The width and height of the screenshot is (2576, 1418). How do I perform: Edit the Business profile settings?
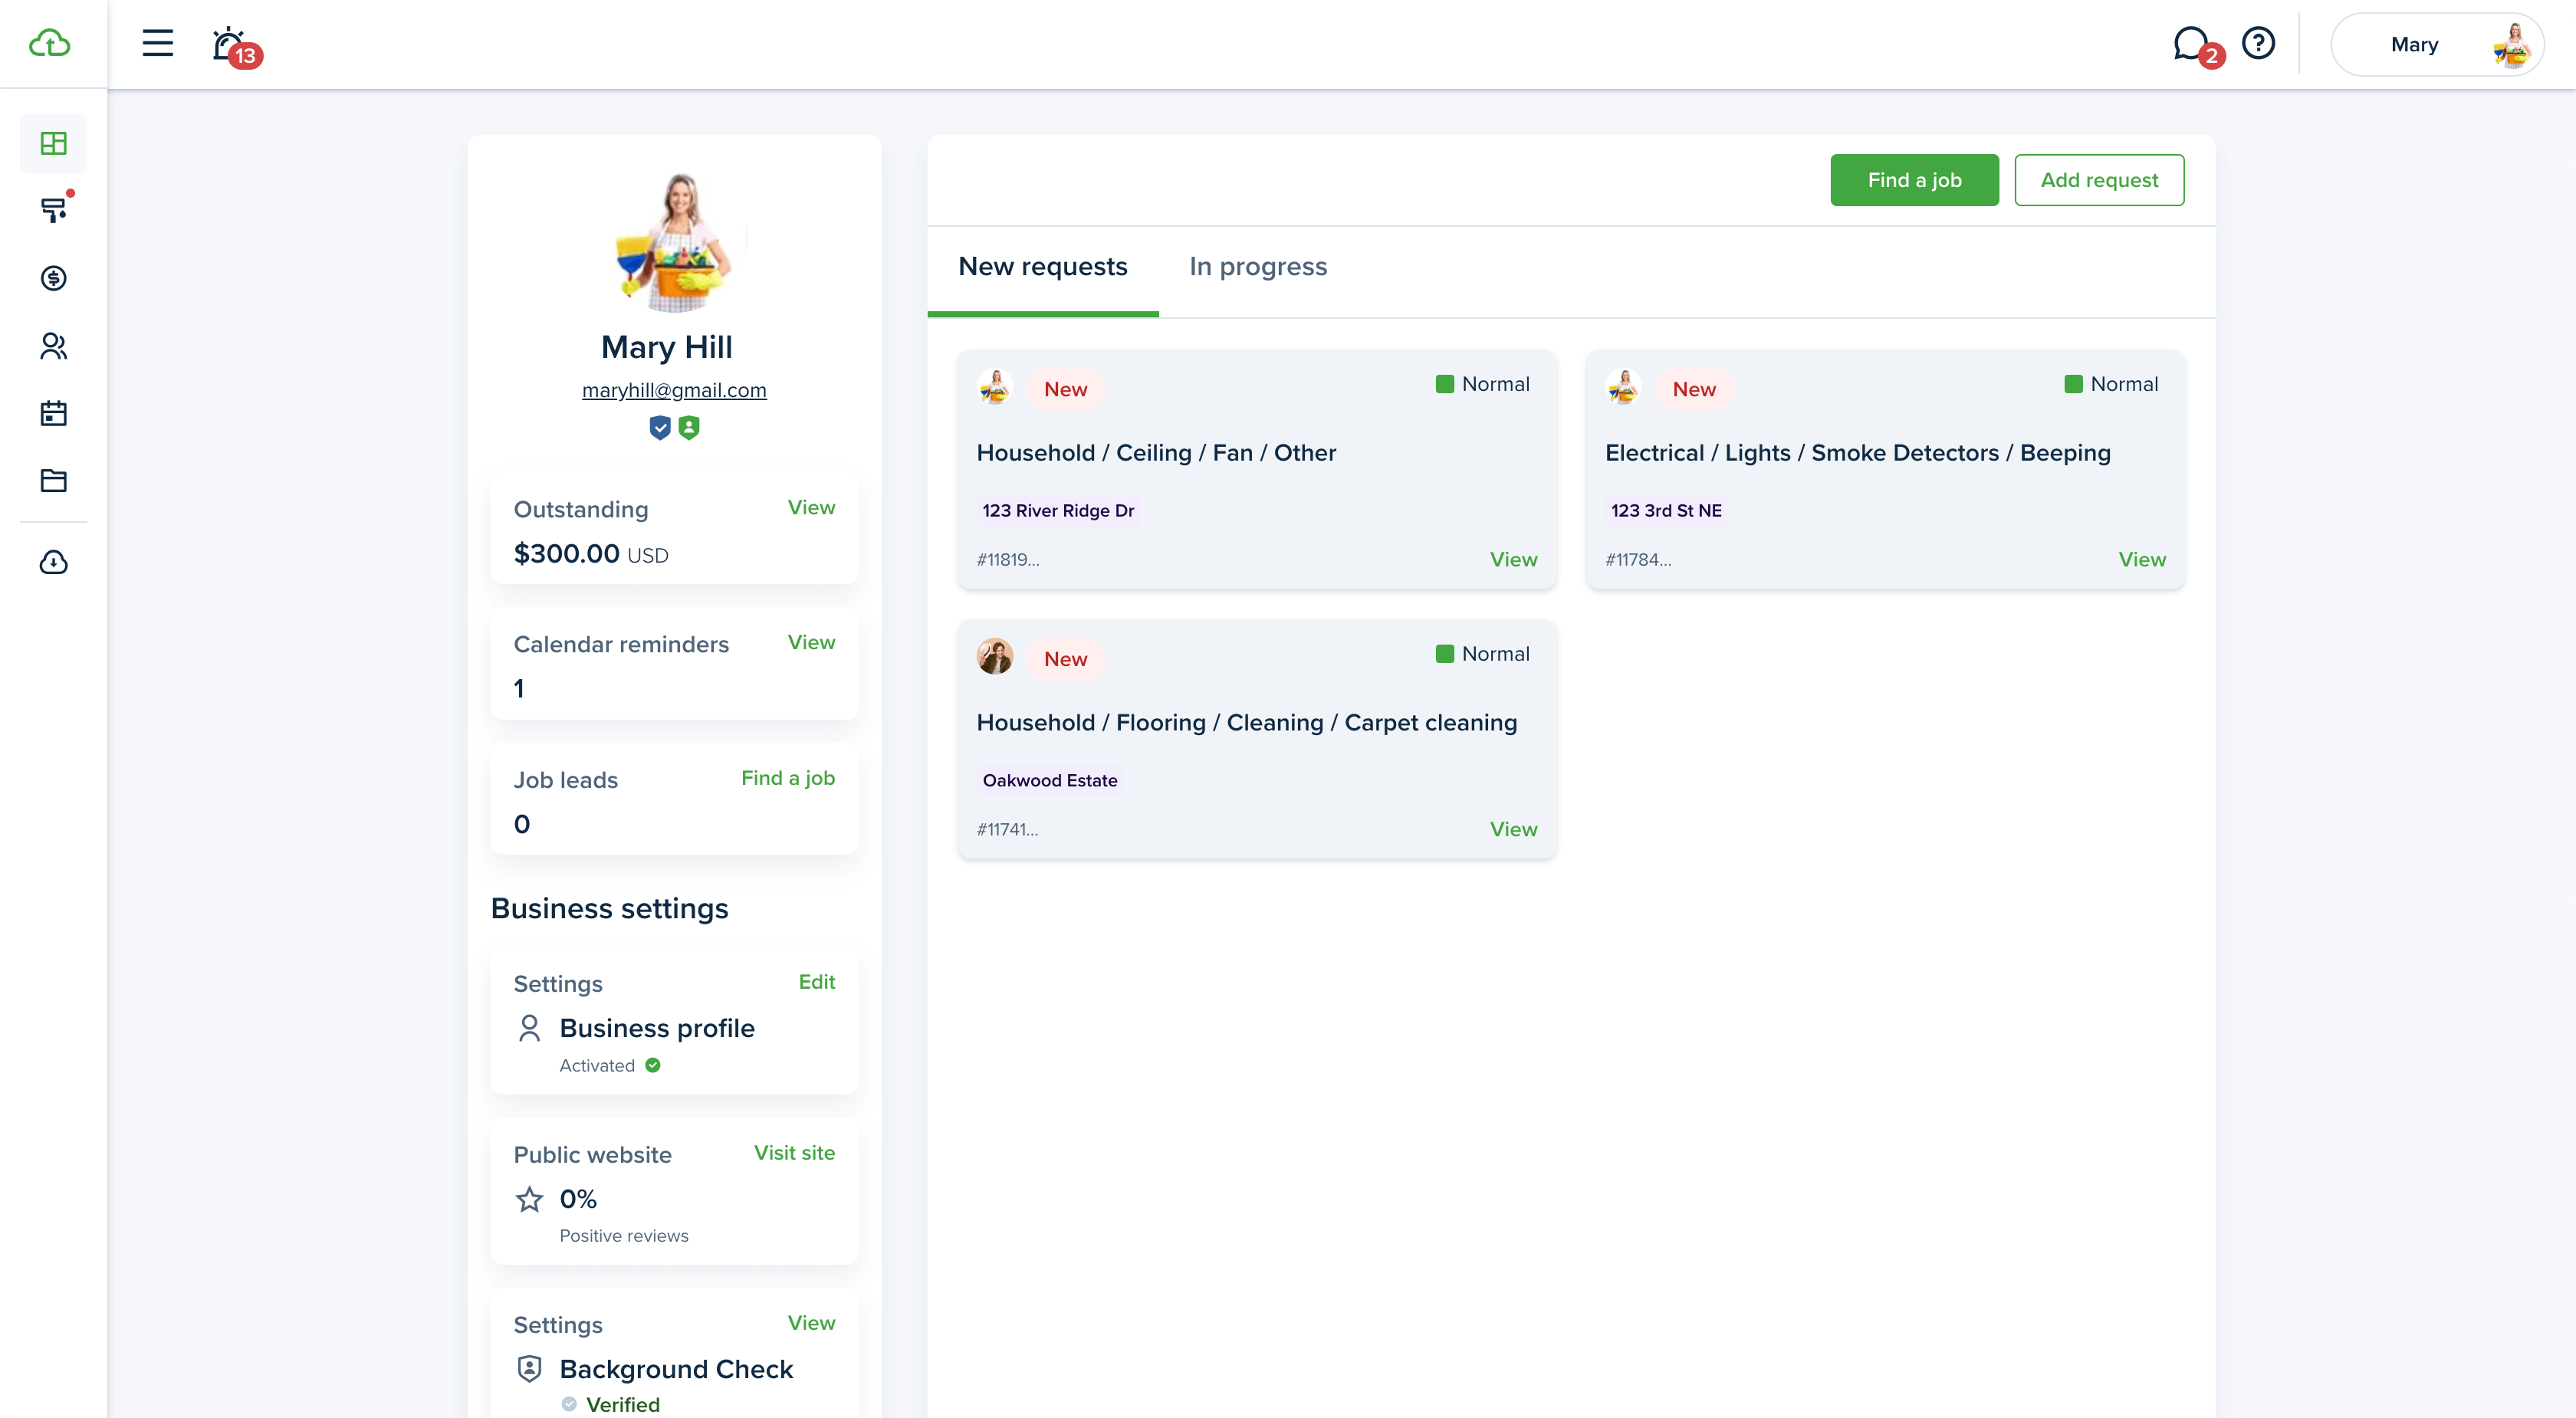[x=817, y=982]
